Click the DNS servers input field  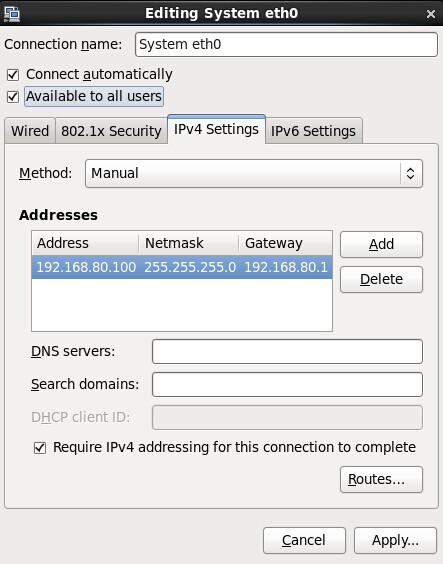[x=287, y=351]
